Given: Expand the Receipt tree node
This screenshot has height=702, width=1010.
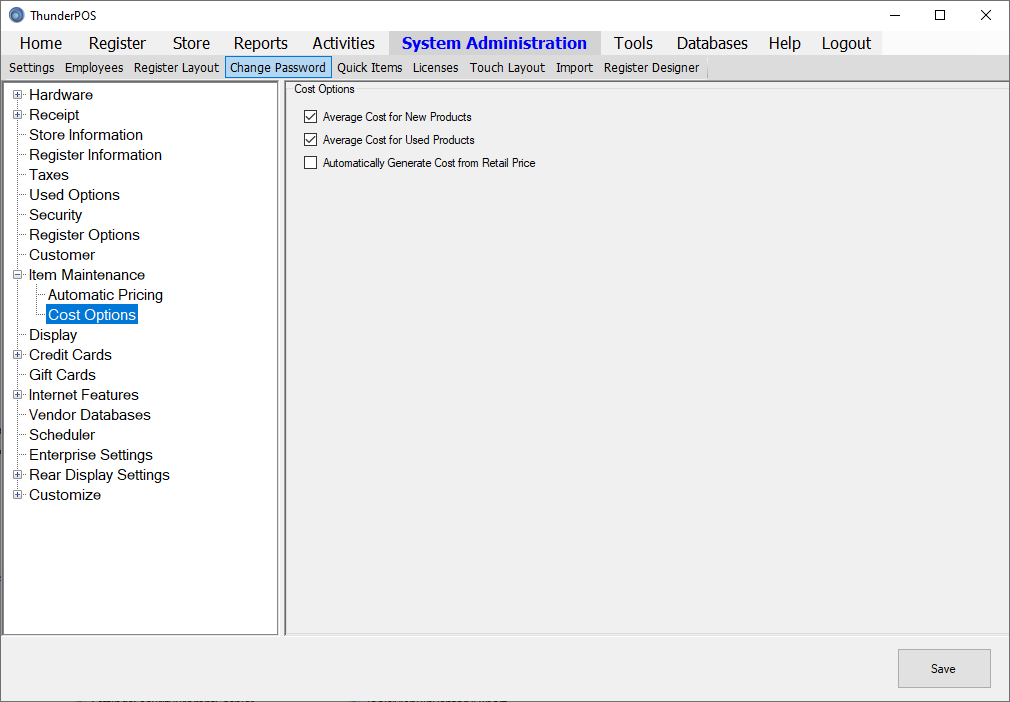Looking at the screenshot, I should tap(17, 115).
